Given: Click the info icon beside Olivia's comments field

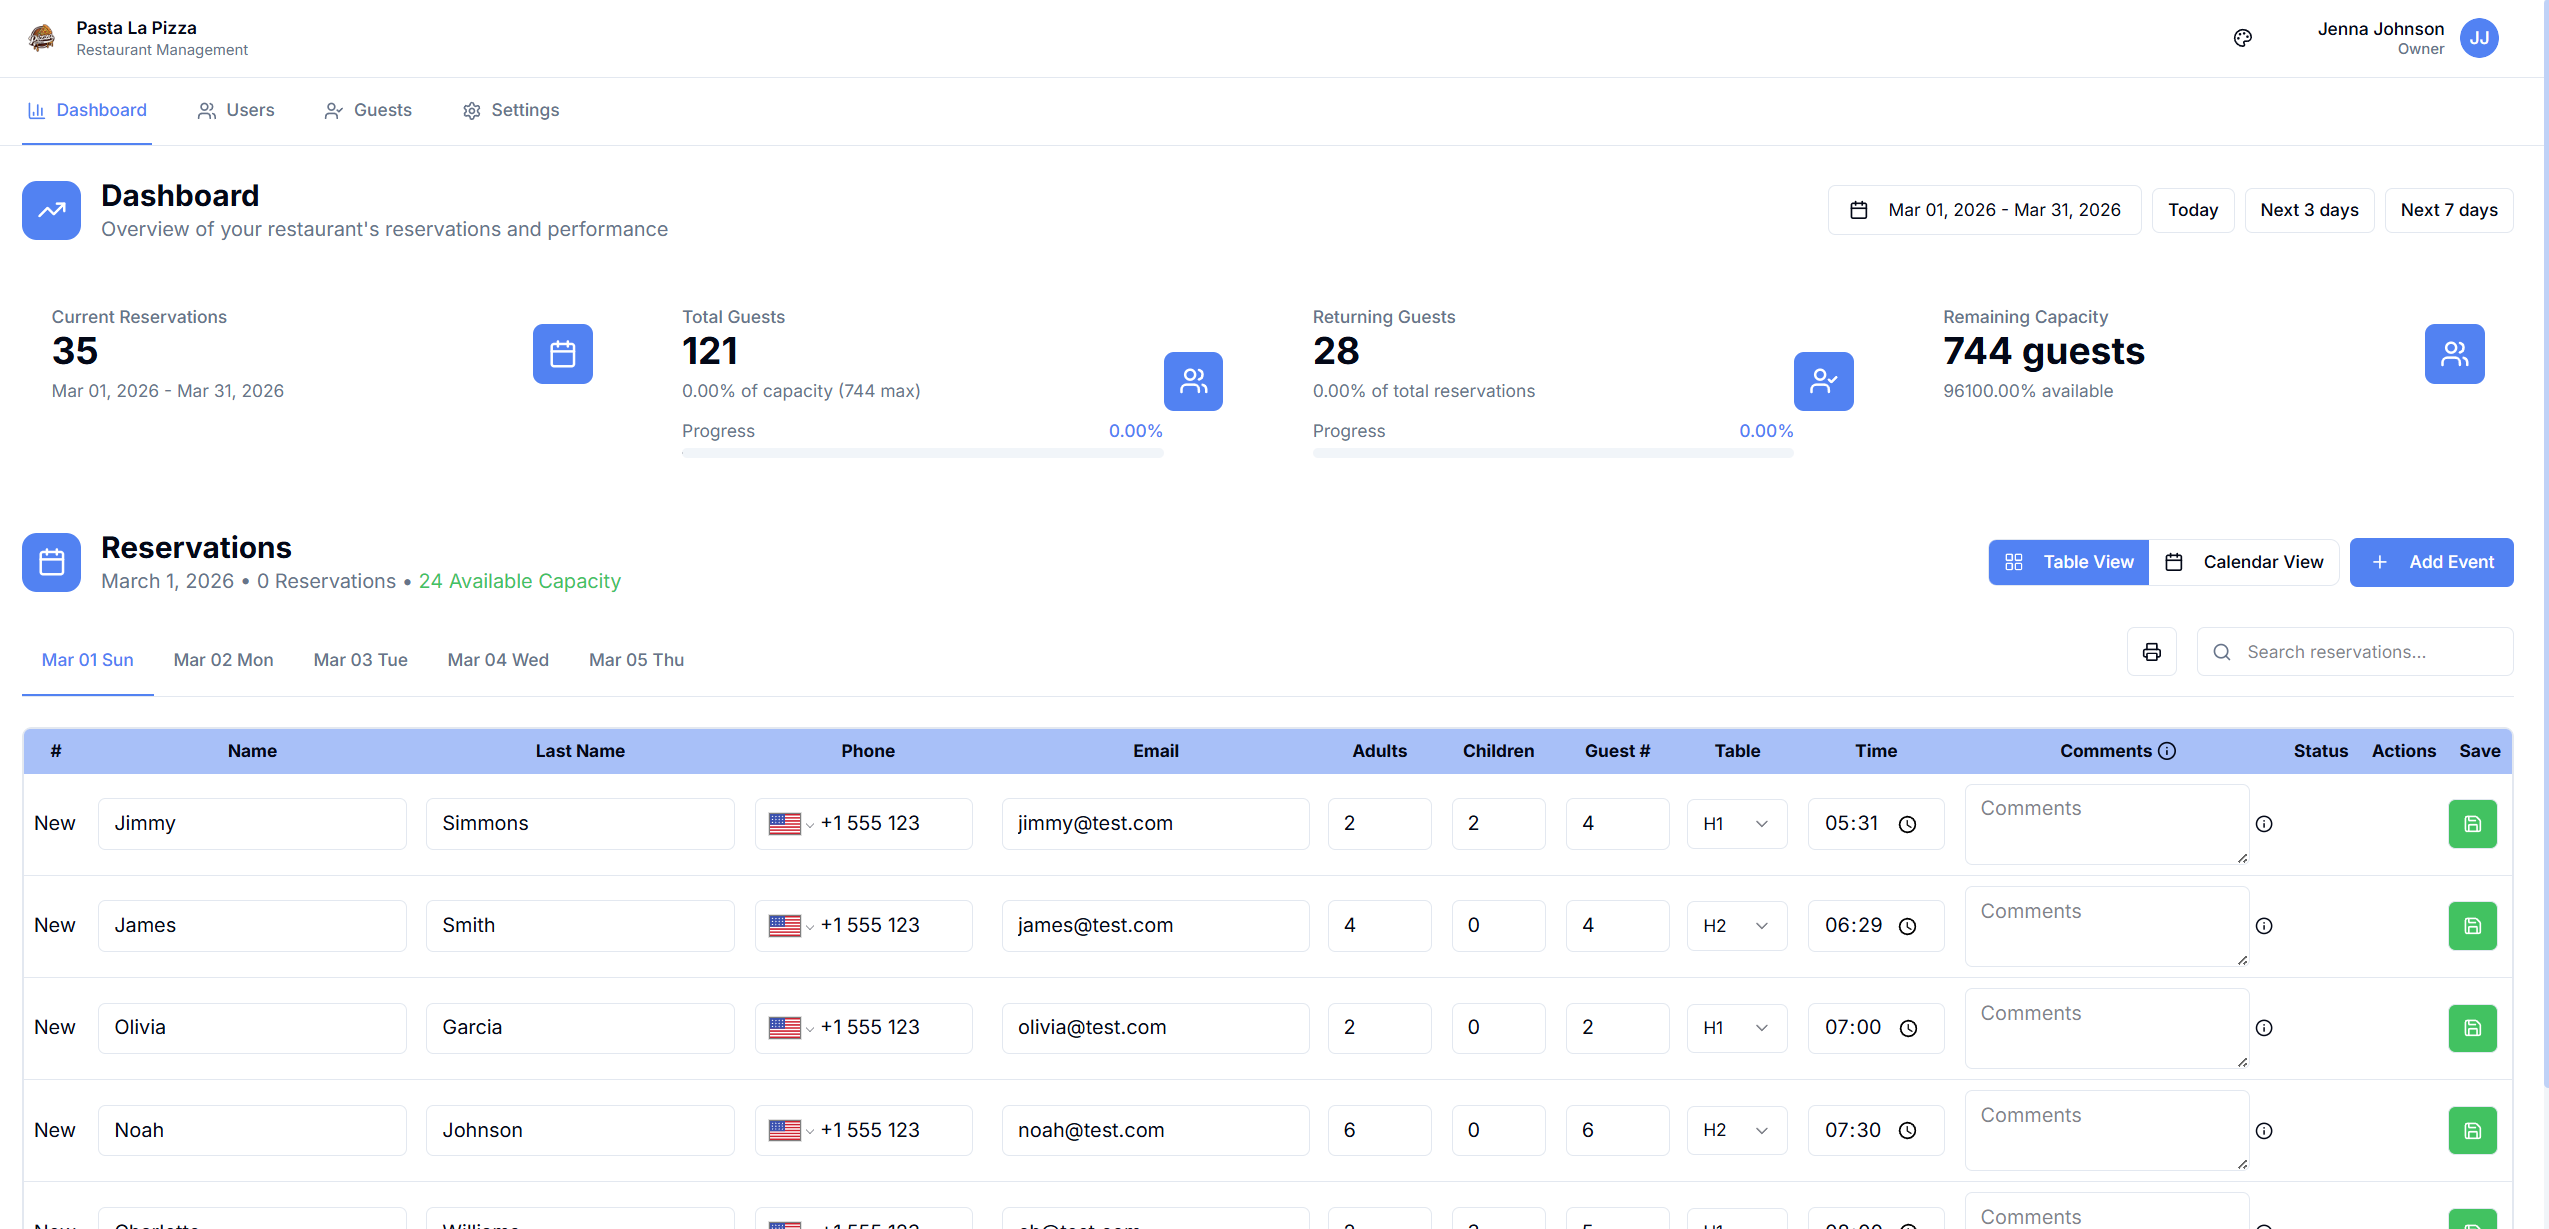Looking at the screenshot, I should [x=2264, y=1027].
